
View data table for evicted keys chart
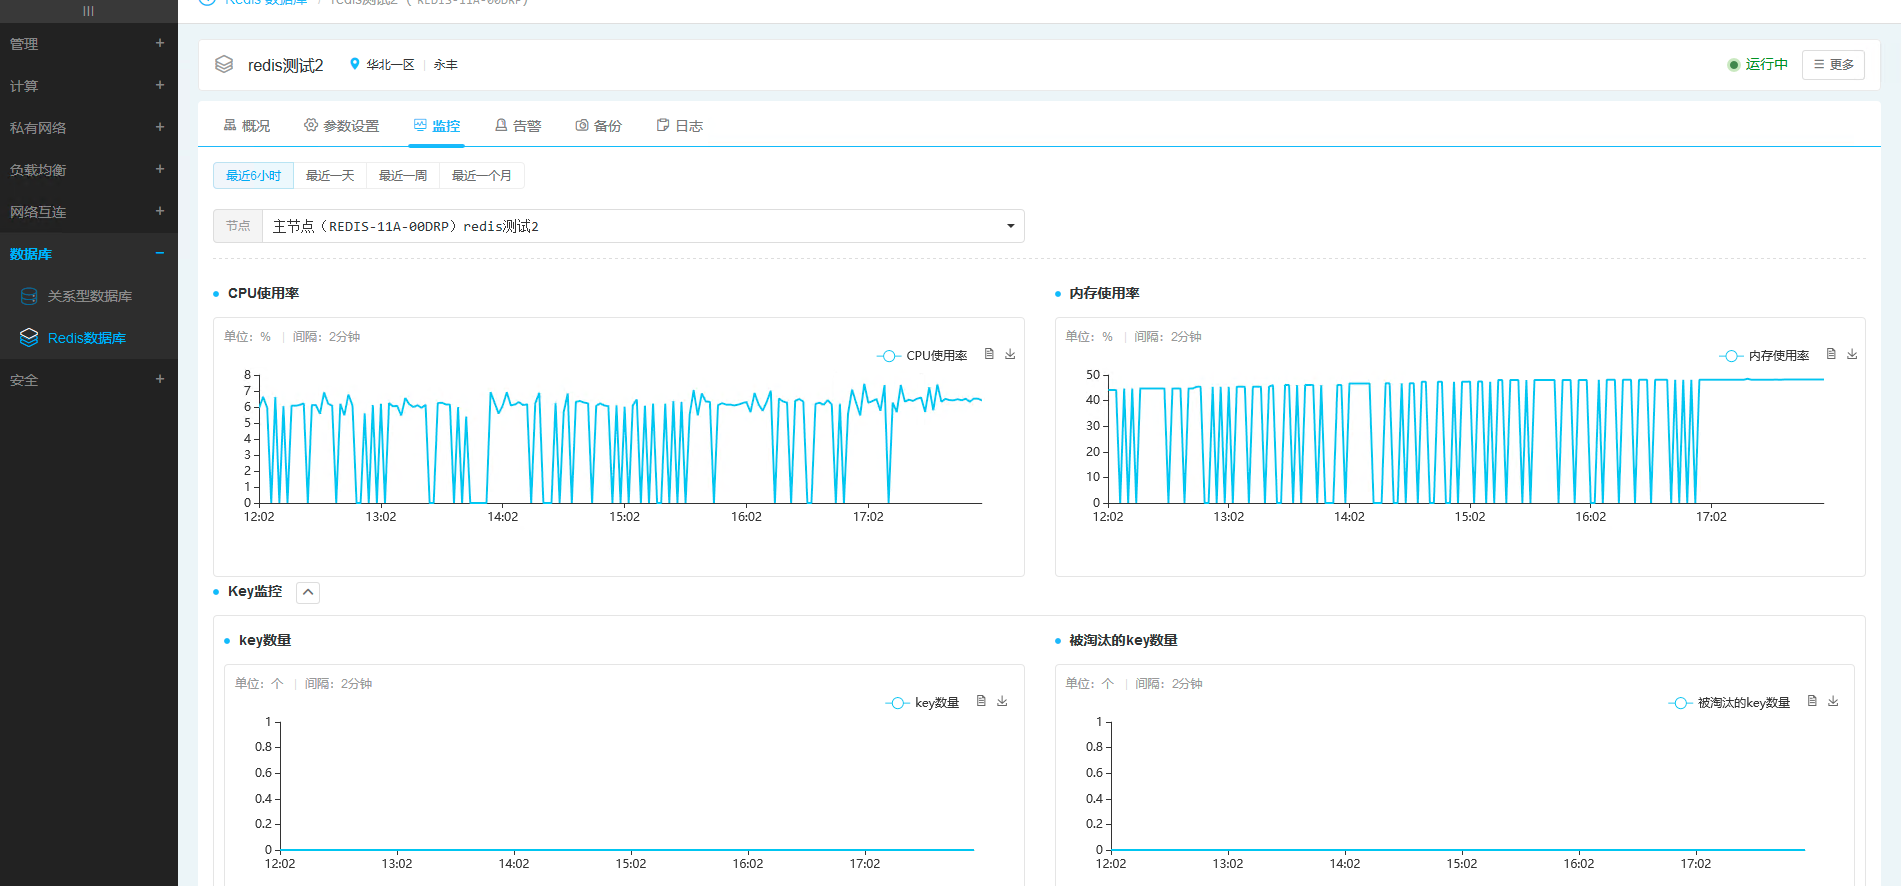click(1812, 701)
